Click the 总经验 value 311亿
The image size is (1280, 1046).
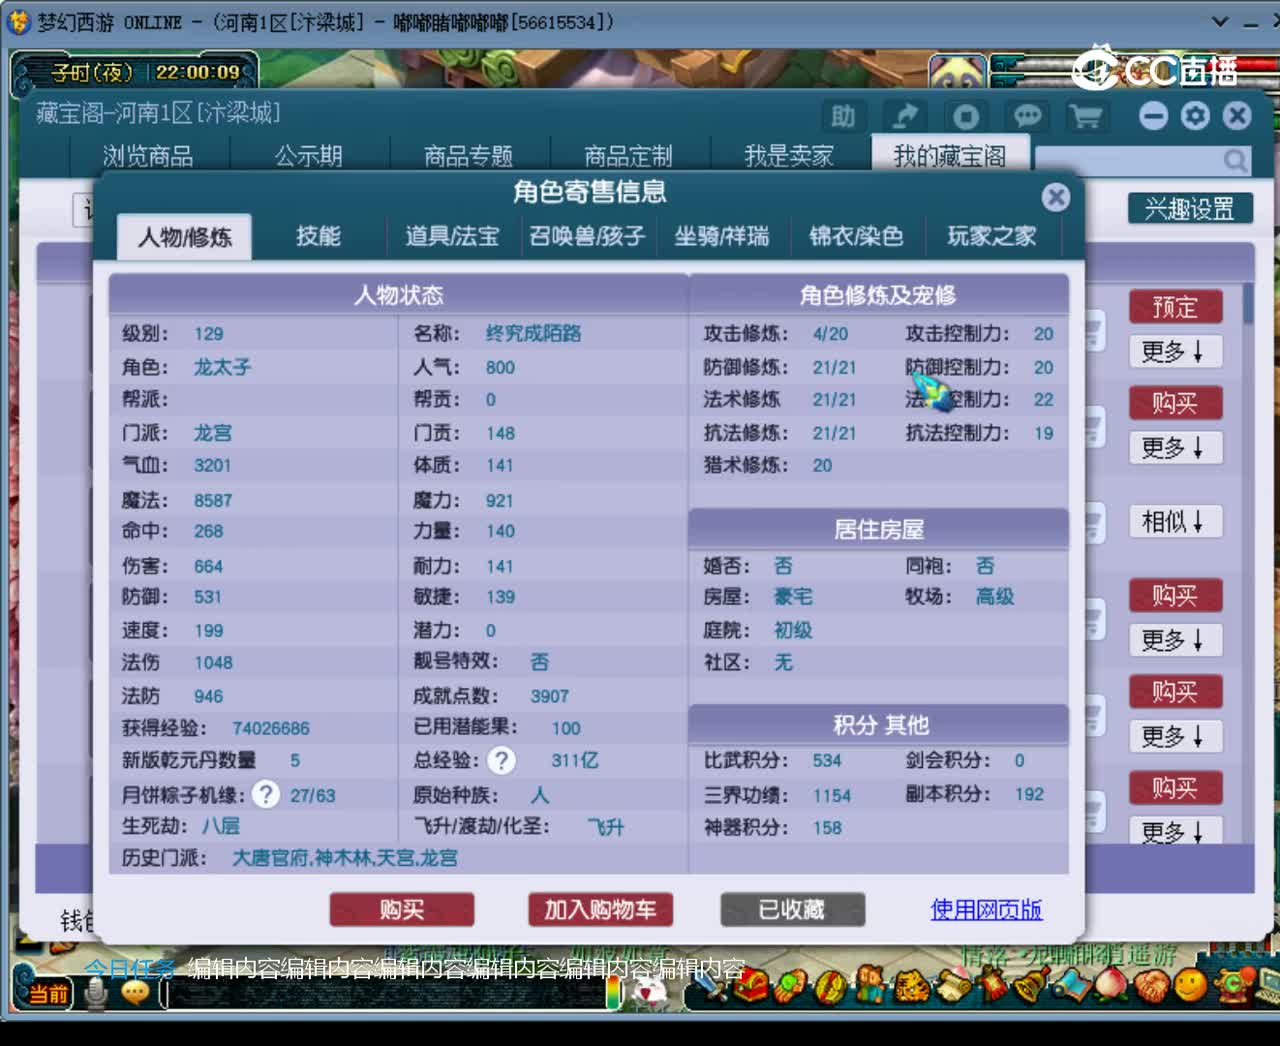(575, 761)
